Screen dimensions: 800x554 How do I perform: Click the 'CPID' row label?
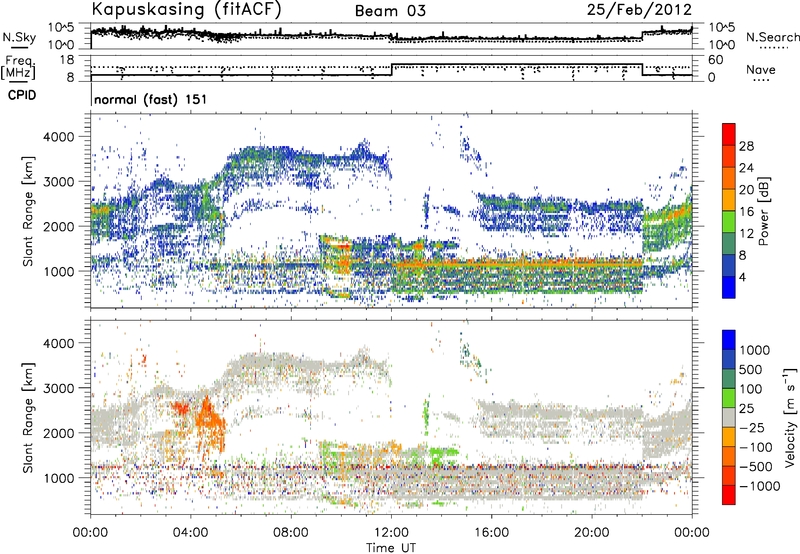coord(22,95)
